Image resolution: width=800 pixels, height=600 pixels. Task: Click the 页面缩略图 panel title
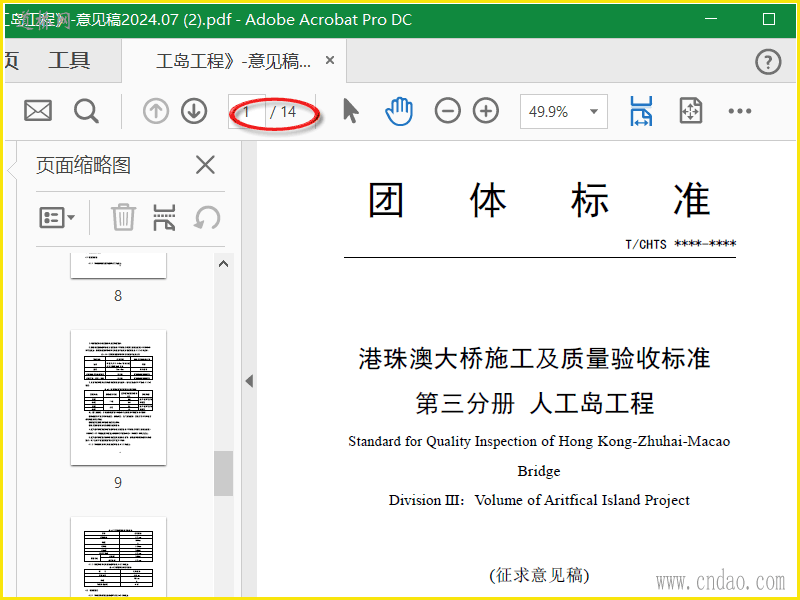(x=84, y=165)
